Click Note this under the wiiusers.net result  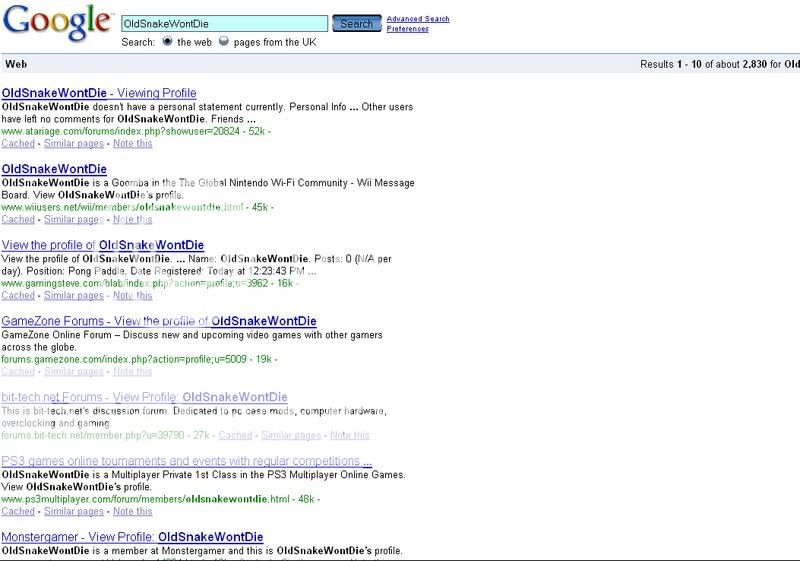(x=133, y=220)
